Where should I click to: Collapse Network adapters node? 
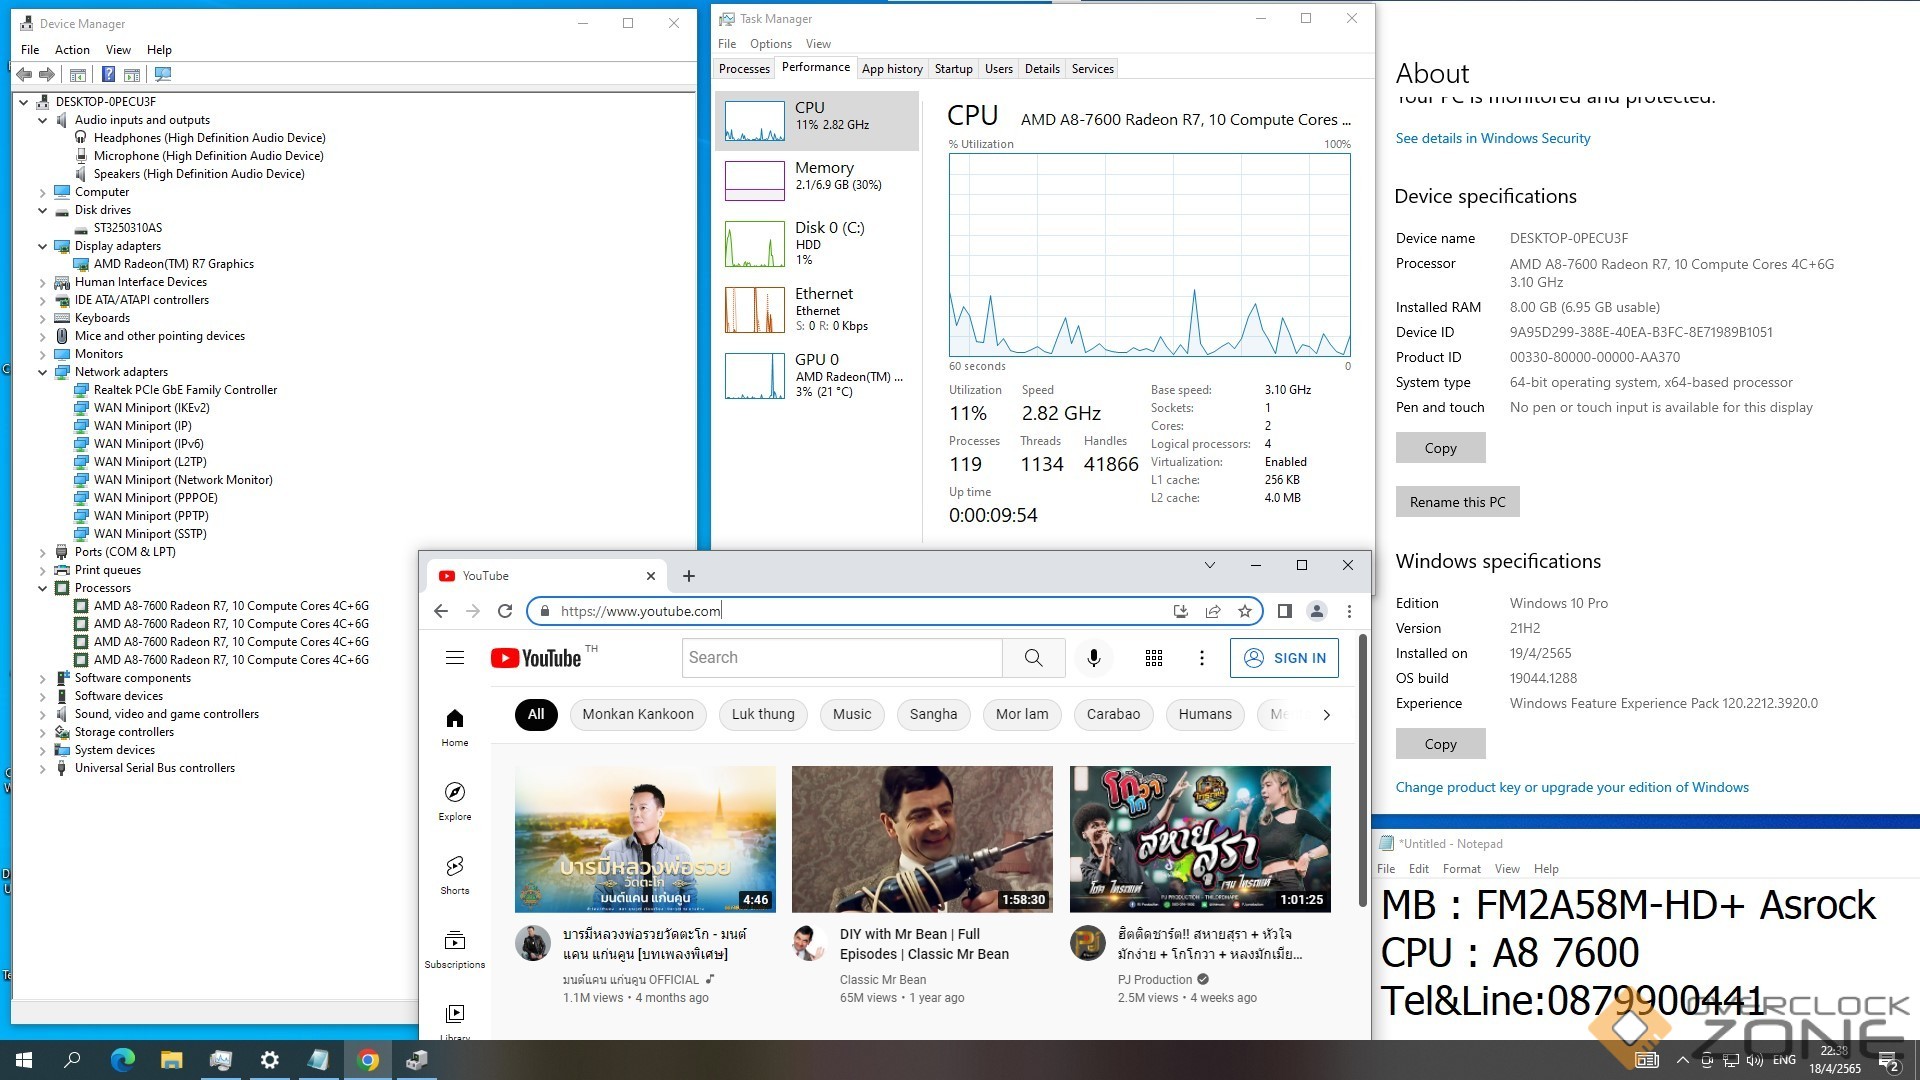coord(43,372)
